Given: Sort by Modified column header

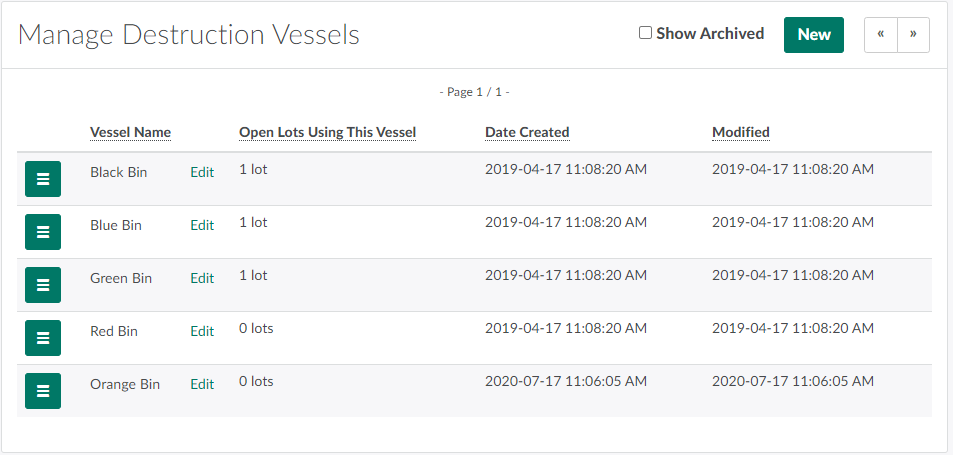Looking at the screenshot, I should click(x=740, y=132).
